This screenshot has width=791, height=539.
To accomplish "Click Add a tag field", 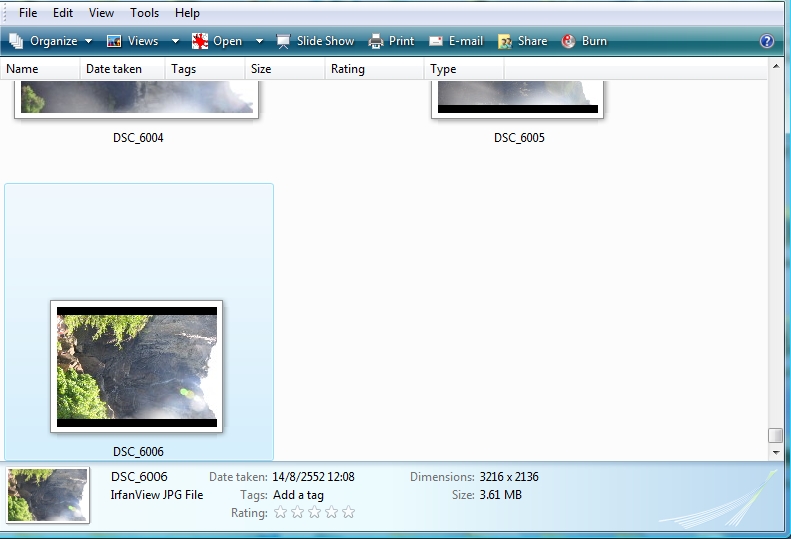I will [x=298, y=495].
